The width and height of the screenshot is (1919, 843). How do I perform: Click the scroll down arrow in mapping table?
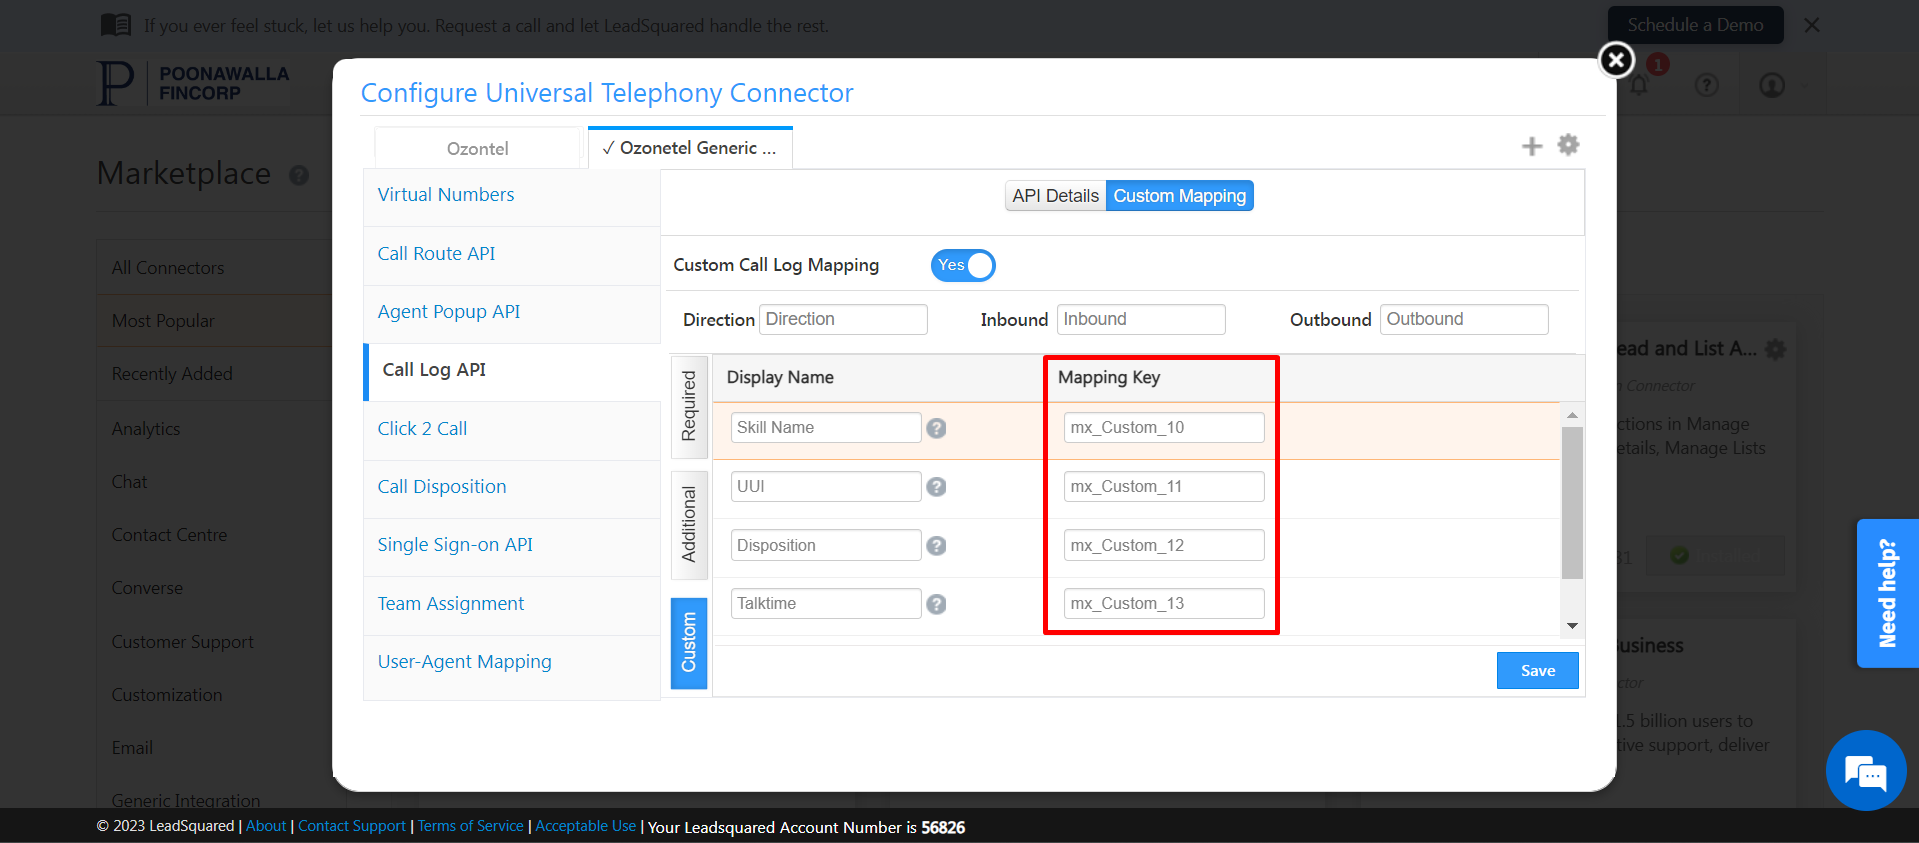coord(1572,626)
